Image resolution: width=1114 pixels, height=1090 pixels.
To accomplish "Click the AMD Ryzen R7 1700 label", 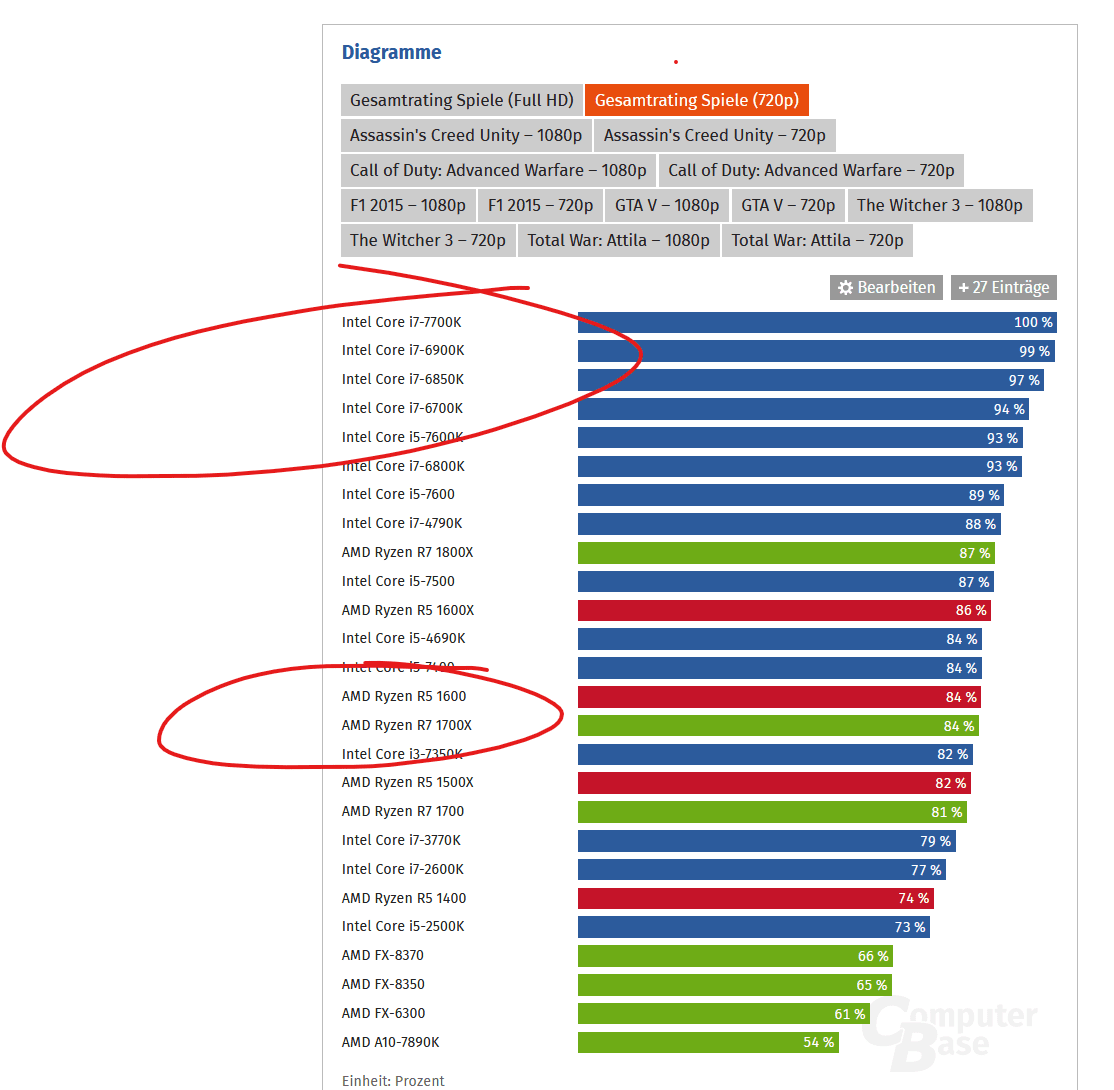I will (403, 811).
